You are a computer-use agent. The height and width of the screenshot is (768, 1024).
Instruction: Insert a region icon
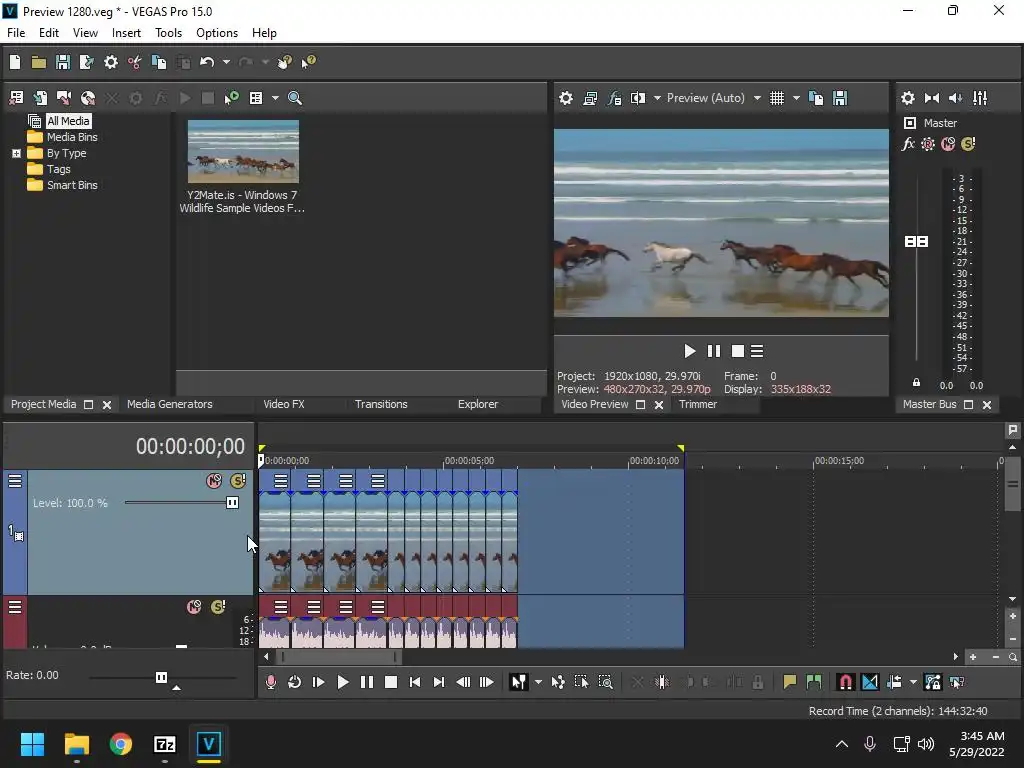tap(814, 682)
